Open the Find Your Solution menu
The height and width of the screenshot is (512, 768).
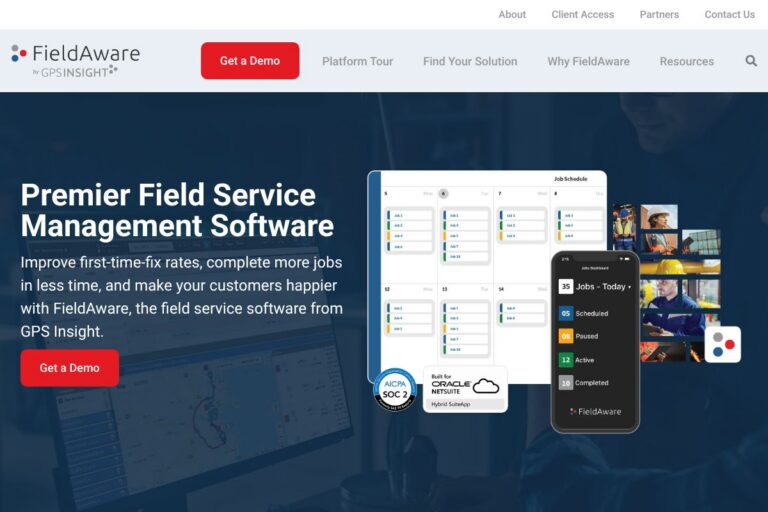(470, 61)
